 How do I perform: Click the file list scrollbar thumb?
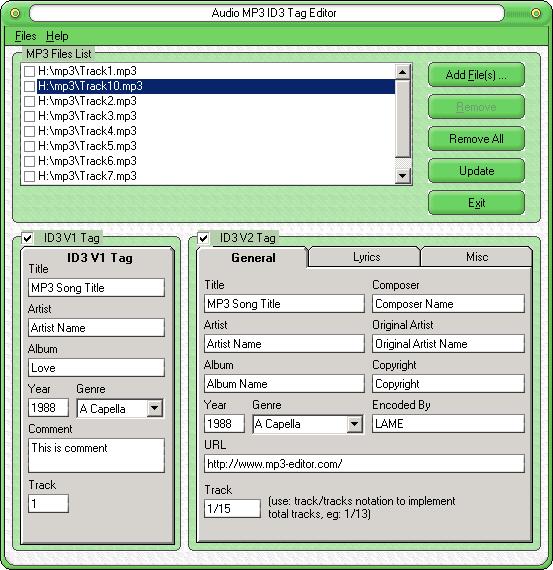tap(402, 119)
